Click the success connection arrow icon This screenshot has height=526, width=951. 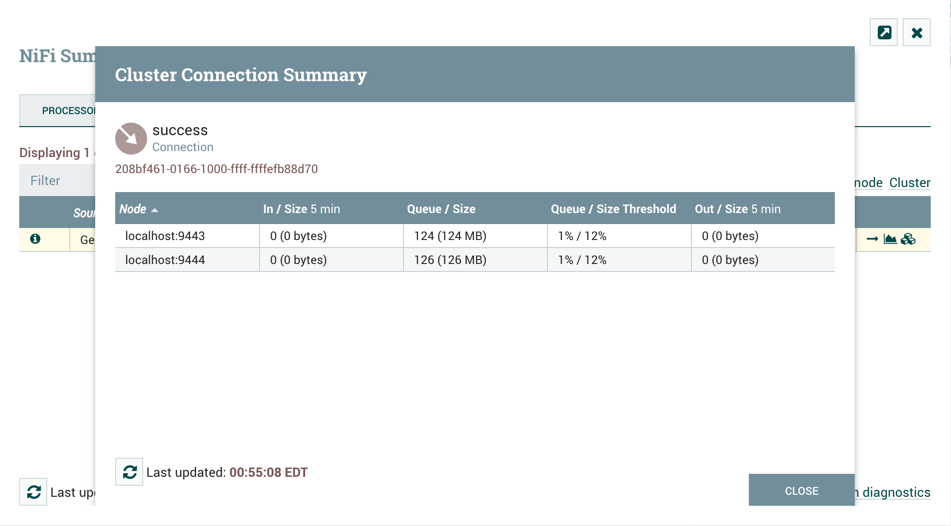pos(131,138)
